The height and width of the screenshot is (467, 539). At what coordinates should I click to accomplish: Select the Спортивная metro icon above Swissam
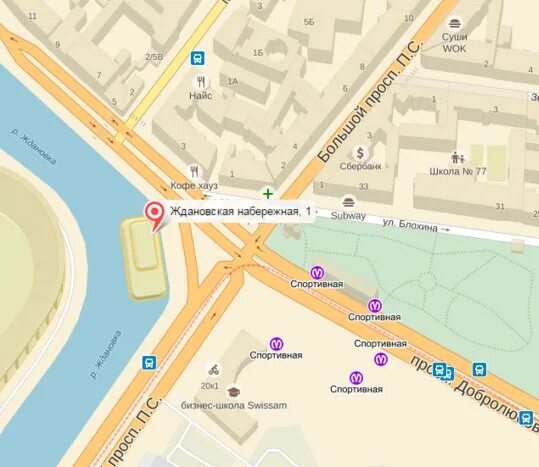tap(276, 344)
